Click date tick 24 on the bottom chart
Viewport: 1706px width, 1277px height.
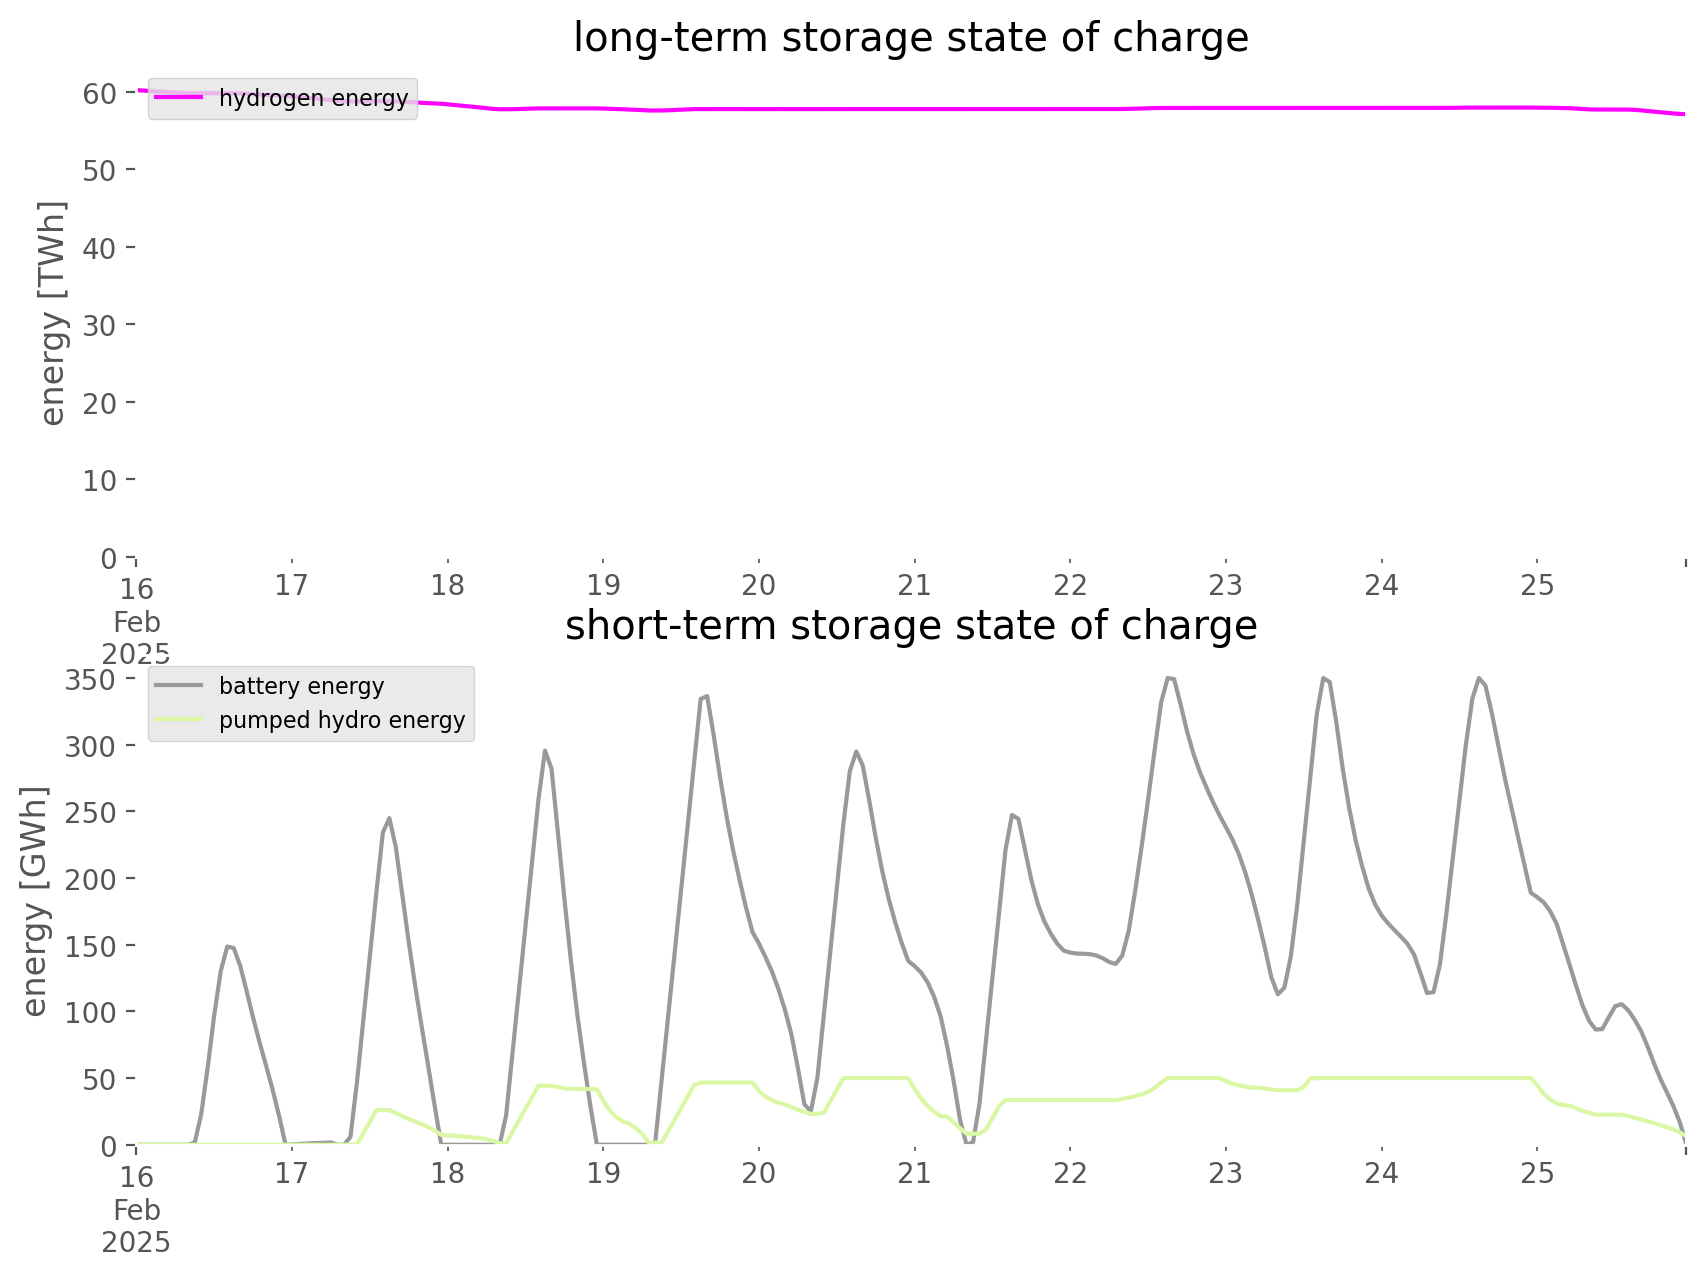(1382, 1173)
